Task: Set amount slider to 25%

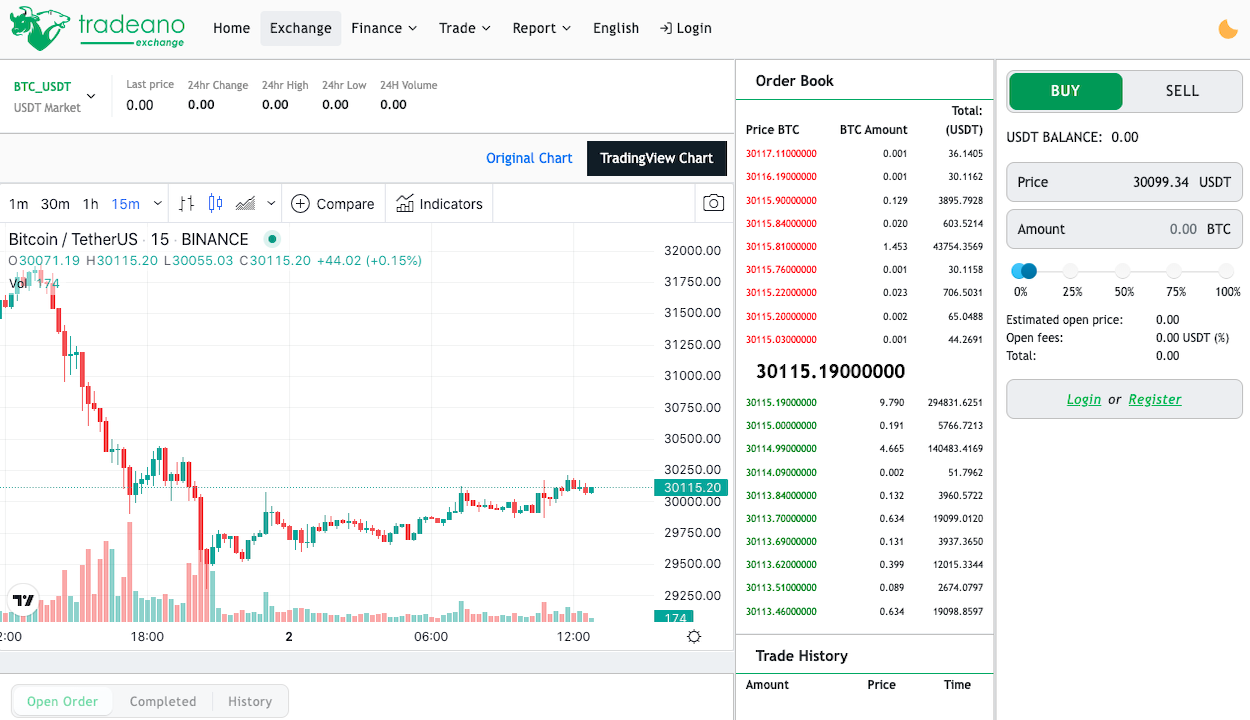Action: click(x=1071, y=271)
